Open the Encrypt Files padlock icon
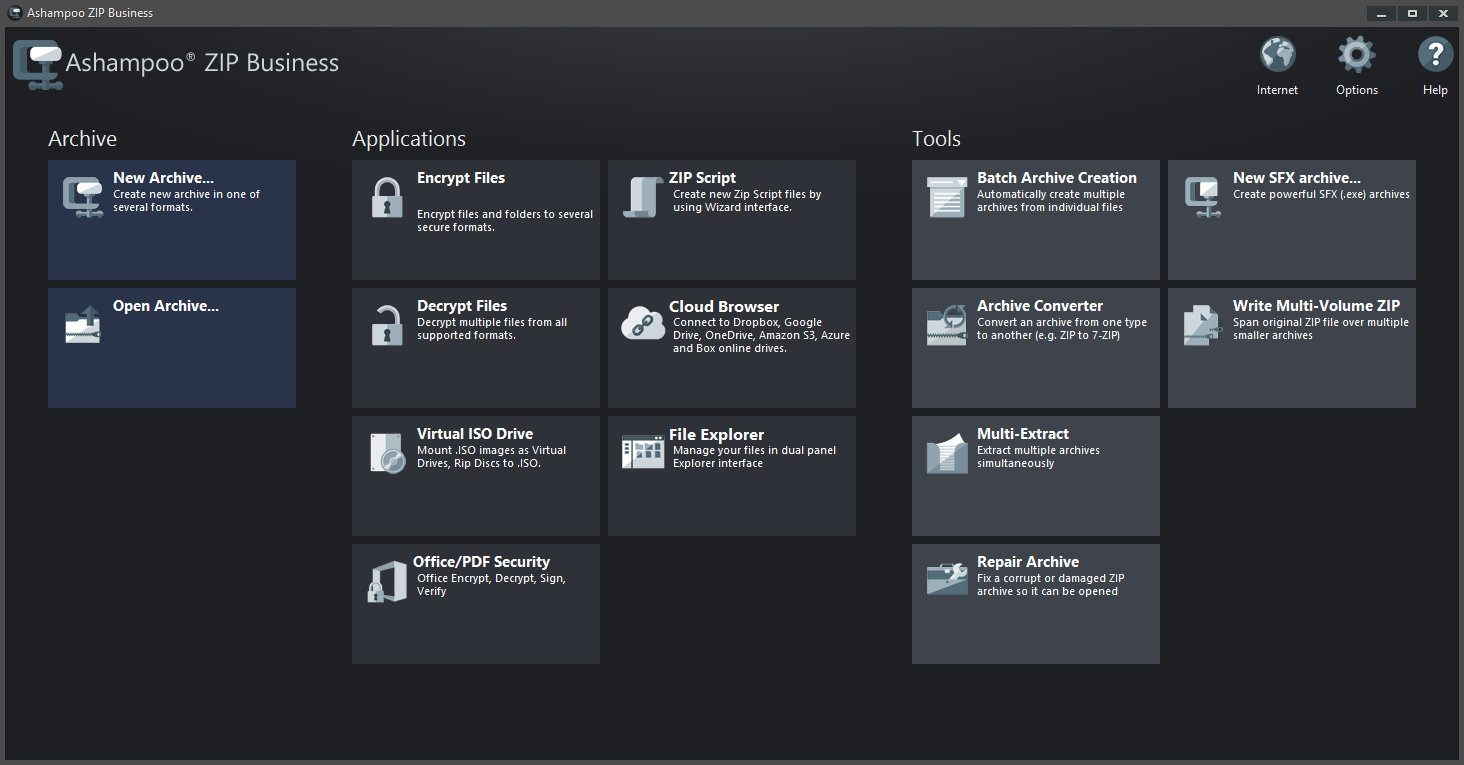1464x765 pixels. [387, 198]
